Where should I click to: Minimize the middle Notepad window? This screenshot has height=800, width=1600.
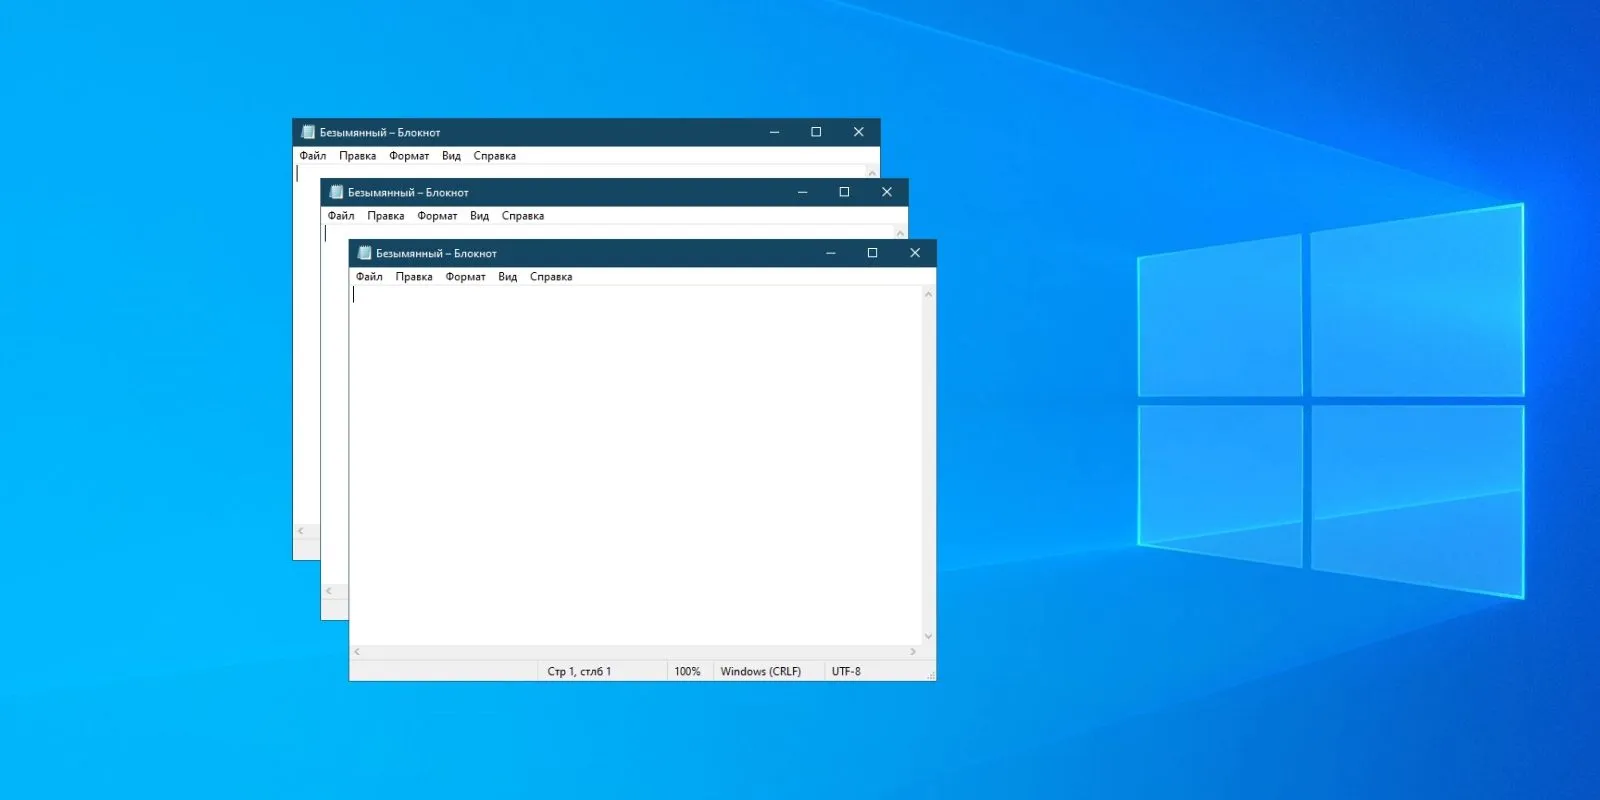(802, 192)
